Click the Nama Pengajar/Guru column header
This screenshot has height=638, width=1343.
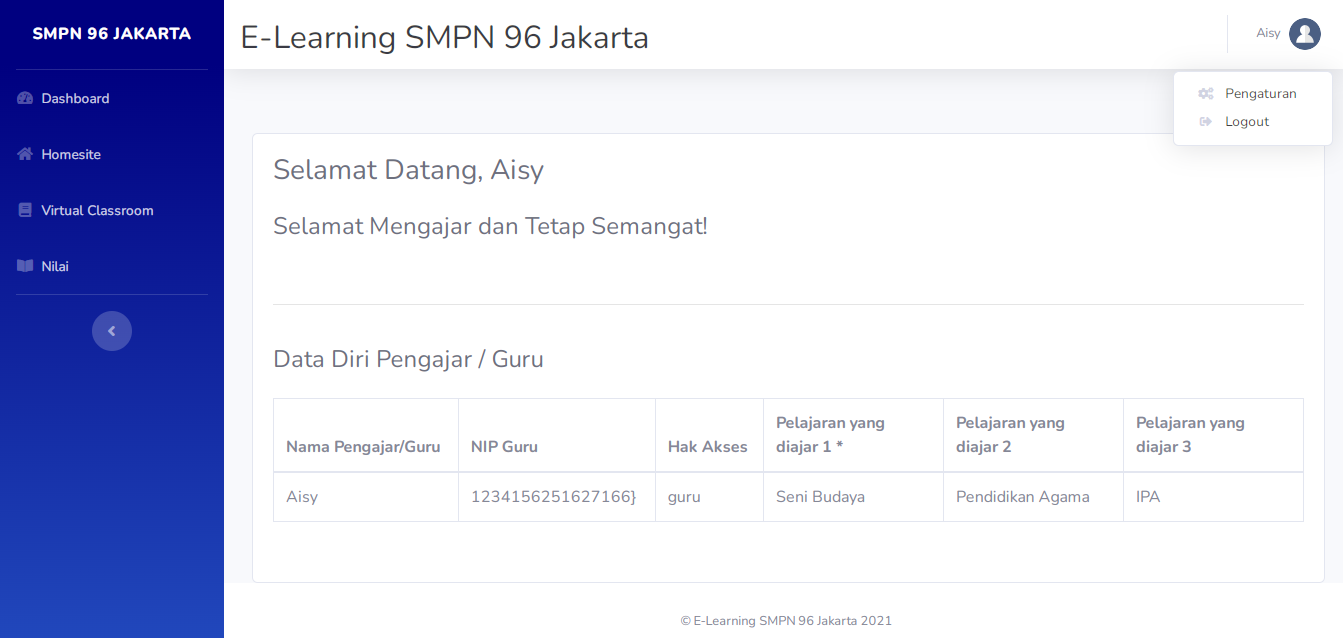pos(363,447)
